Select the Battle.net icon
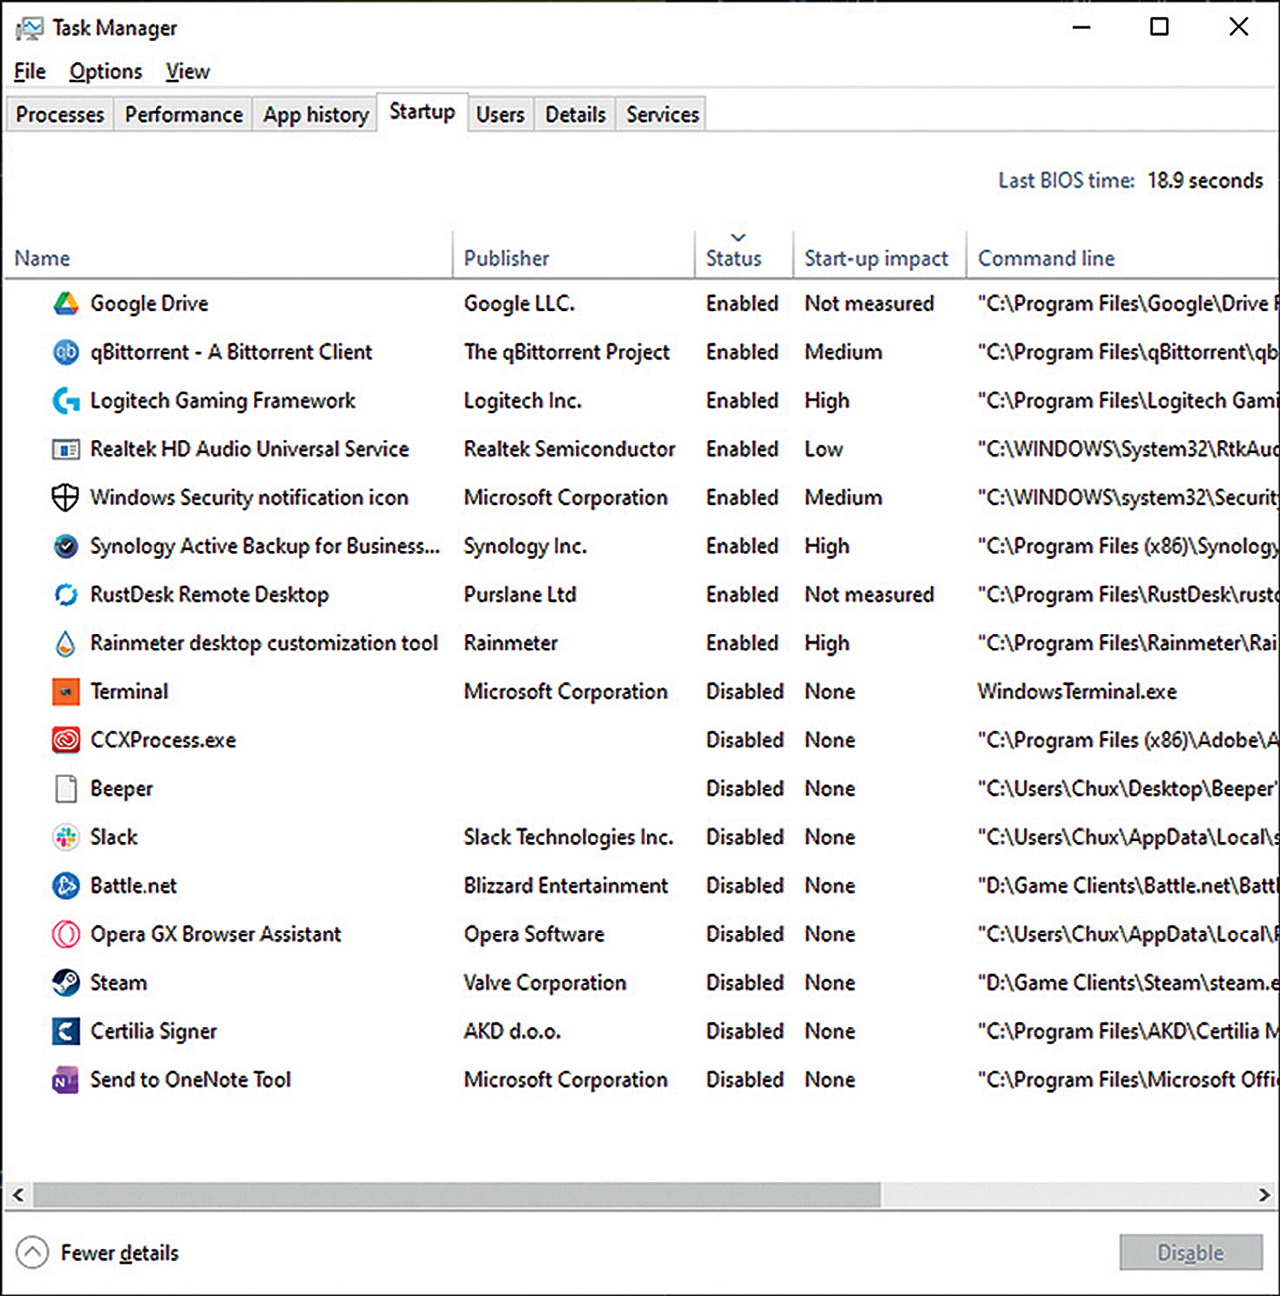 tap(66, 886)
